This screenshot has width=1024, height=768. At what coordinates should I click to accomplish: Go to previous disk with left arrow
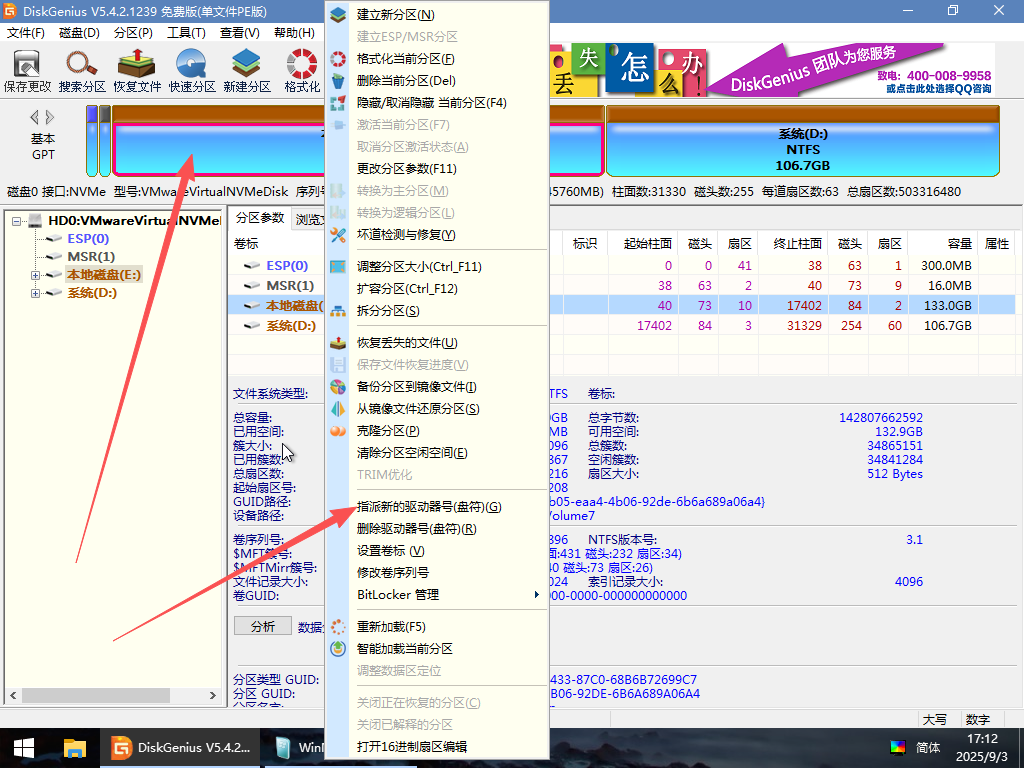coord(35,117)
